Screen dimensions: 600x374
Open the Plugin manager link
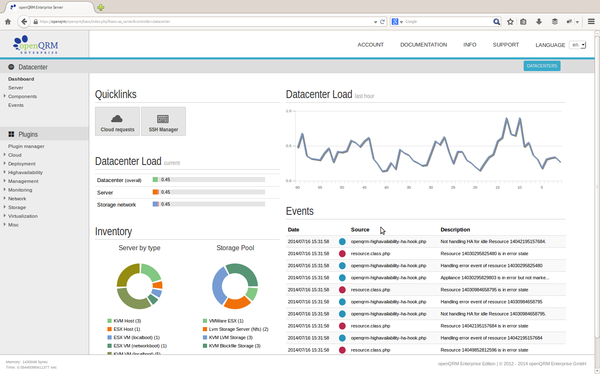coord(26,146)
